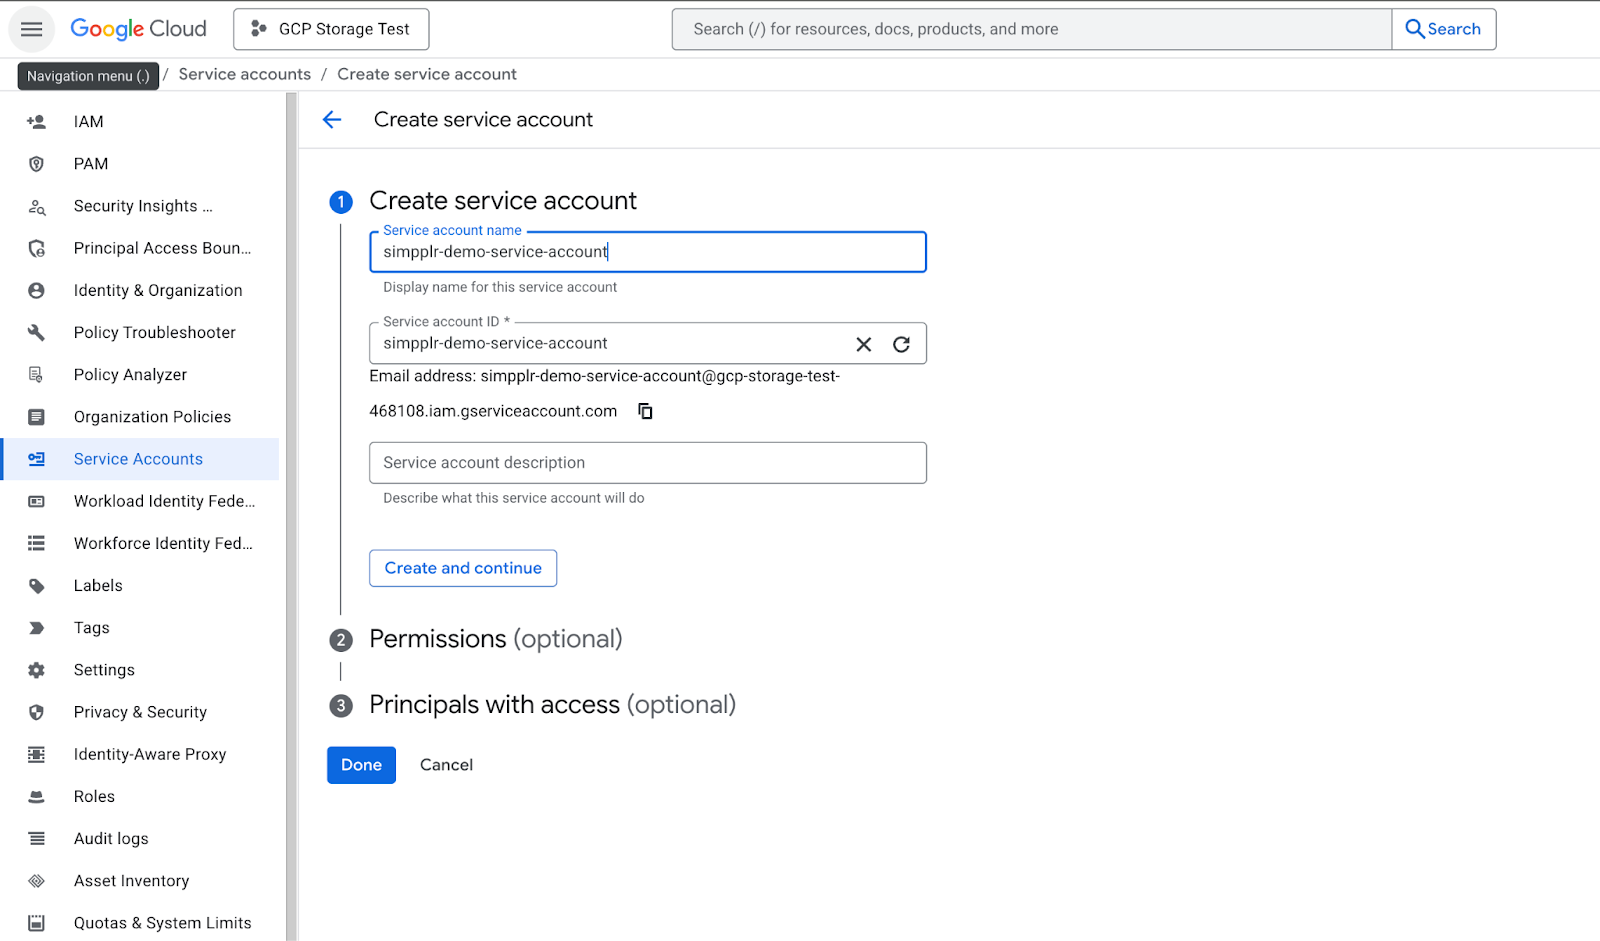1600x941 pixels.
Task: Open the GCP Storage Test project picker
Action: tap(331, 29)
